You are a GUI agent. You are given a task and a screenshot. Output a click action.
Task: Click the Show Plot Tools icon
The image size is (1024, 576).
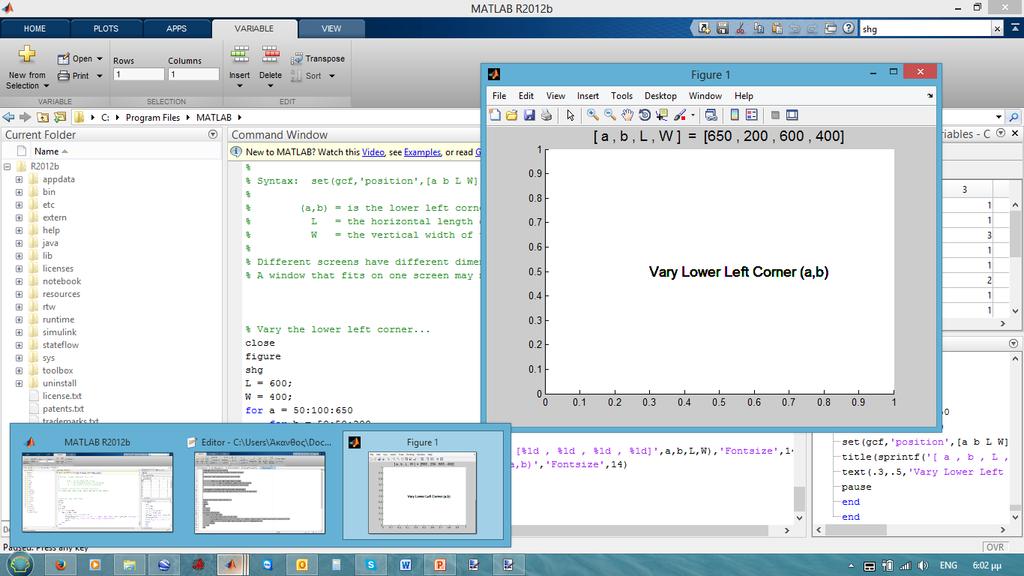click(792, 115)
